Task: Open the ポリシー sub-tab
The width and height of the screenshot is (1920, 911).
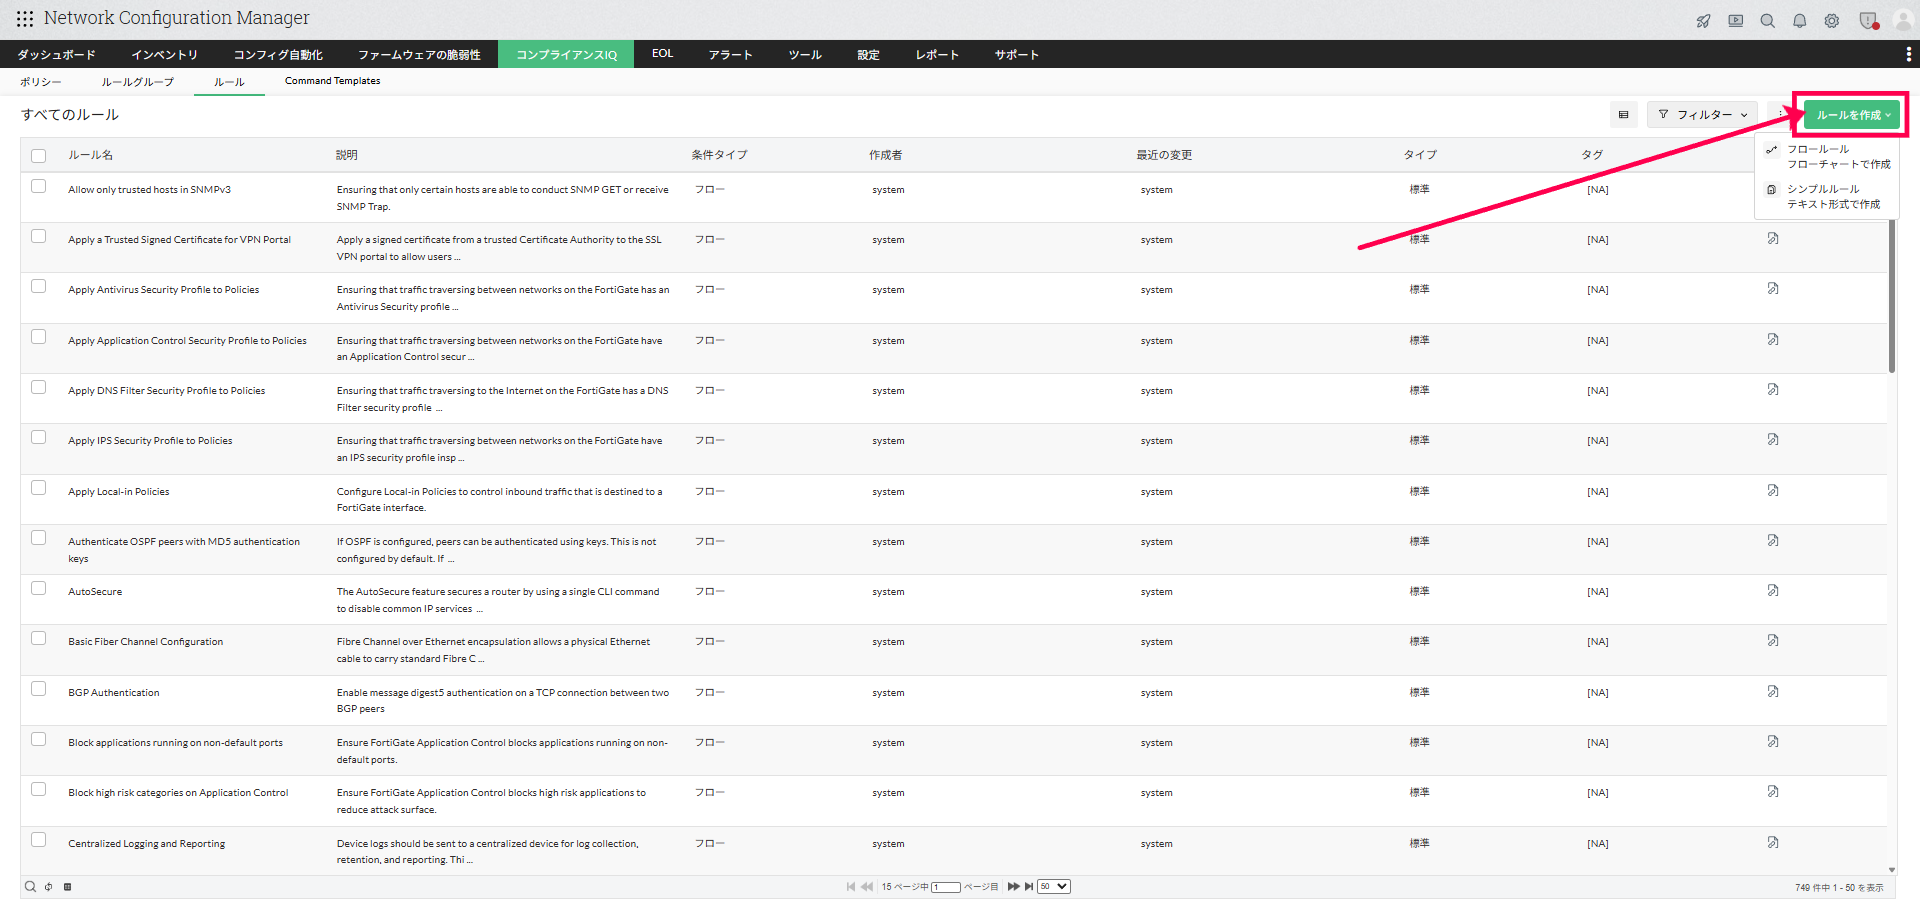Action: tap(41, 82)
